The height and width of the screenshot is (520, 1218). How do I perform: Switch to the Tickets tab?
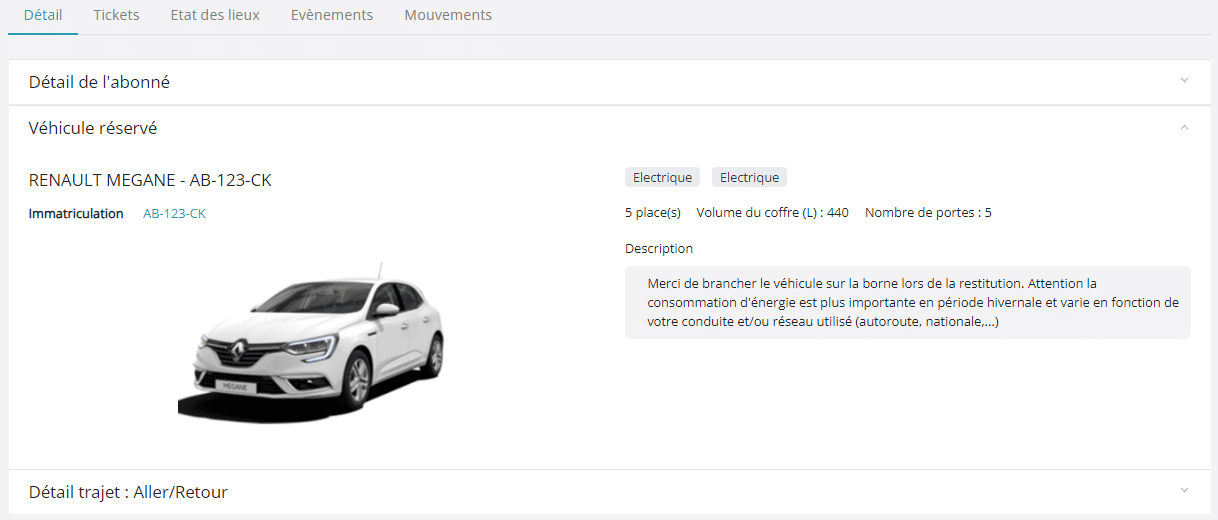[116, 16]
